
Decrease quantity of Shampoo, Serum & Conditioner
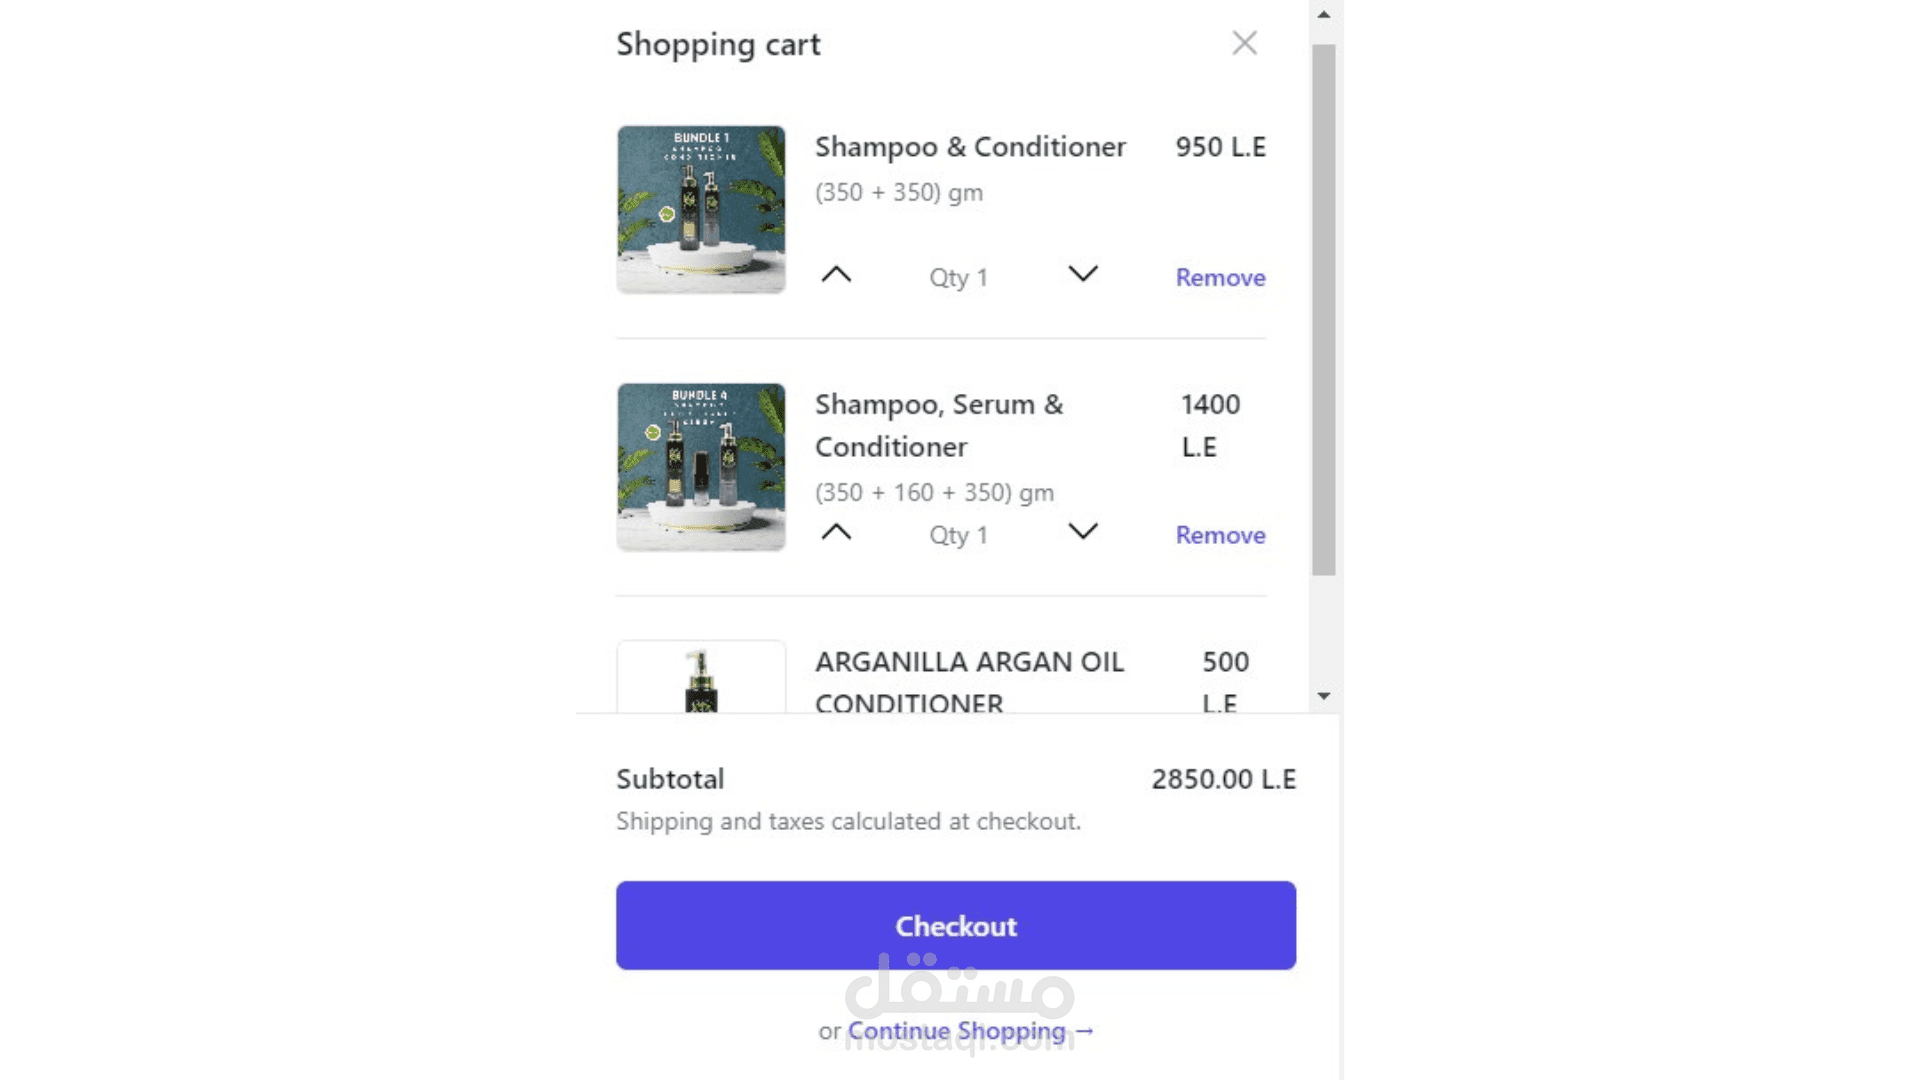[x=1083, y=531]
